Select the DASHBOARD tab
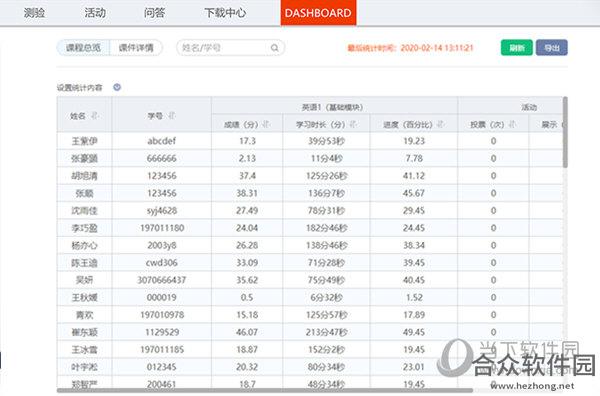The height and width of the screenshot is (396, 600). click(318, 13)
